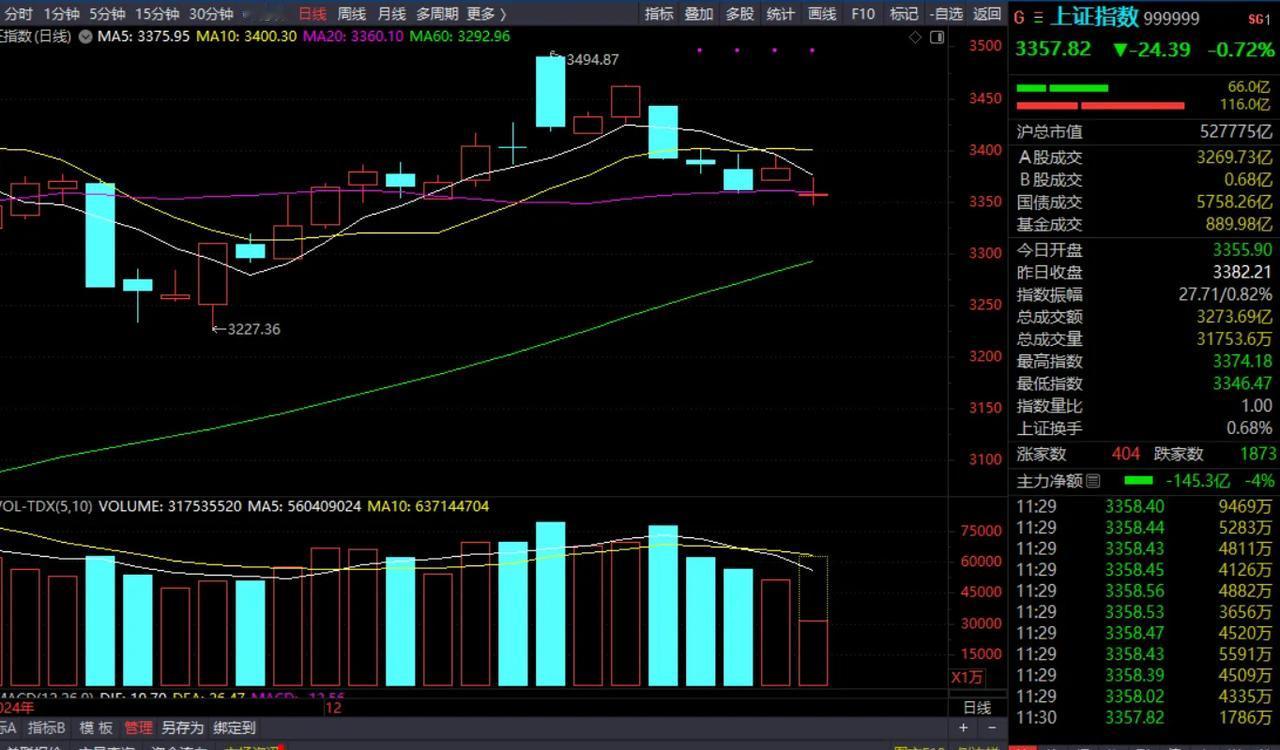Click the 涨家数 count 404

(1125, 454)
